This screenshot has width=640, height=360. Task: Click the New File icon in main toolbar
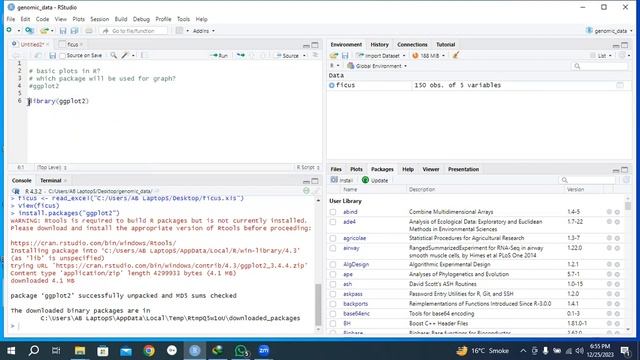(x=9, y=31)
